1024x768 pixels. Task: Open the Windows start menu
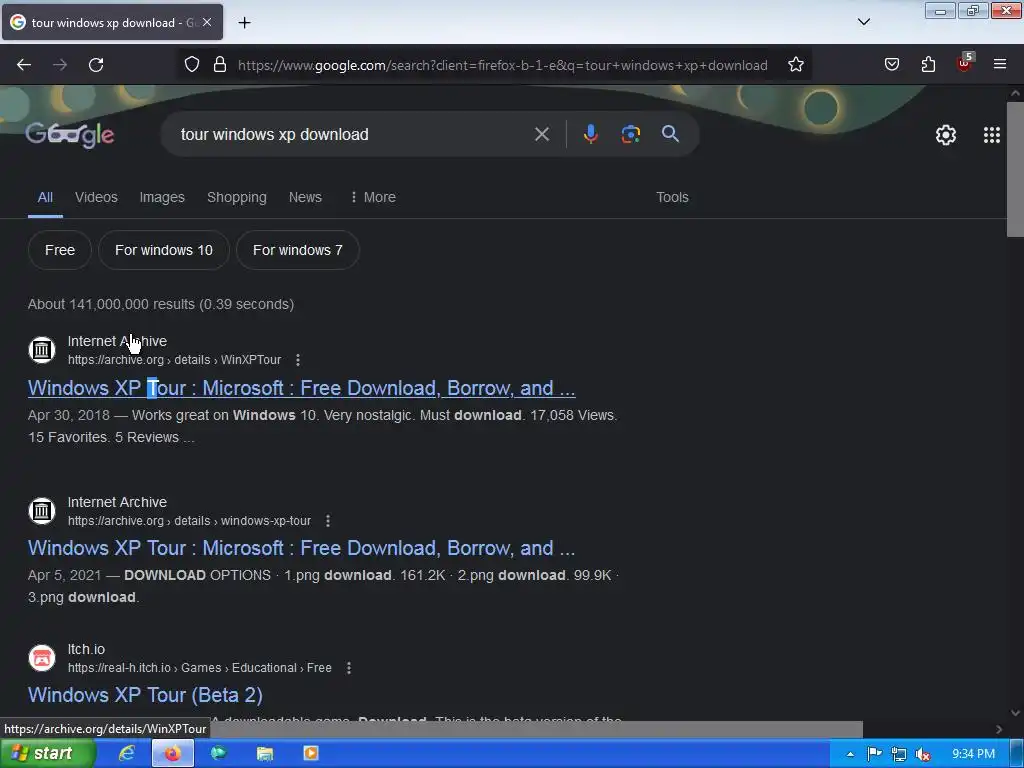(x=47, y=754)
